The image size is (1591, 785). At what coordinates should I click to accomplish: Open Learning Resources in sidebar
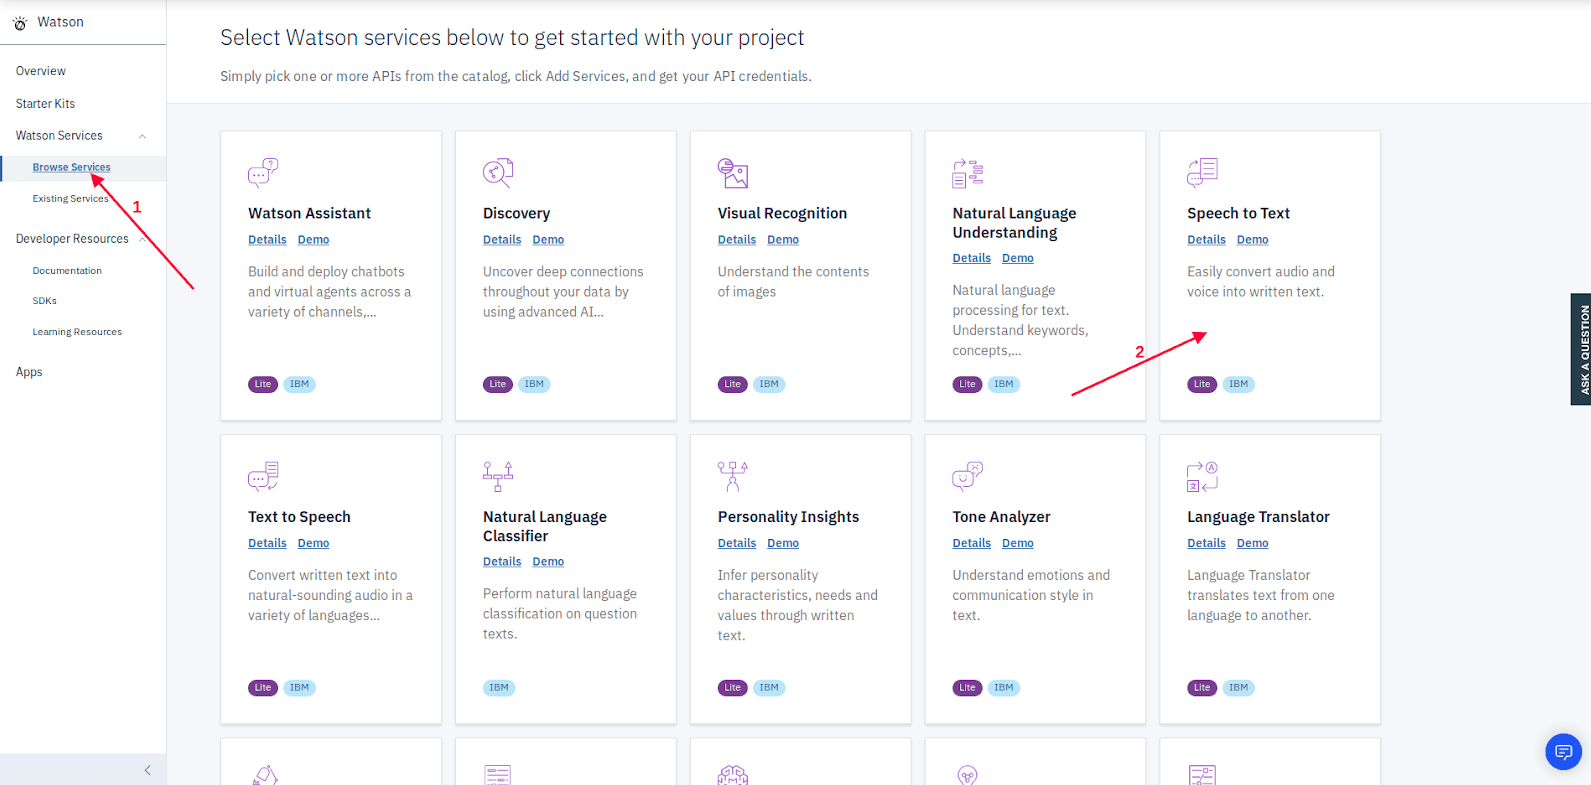pyautogui.click(x=77, y=332)
